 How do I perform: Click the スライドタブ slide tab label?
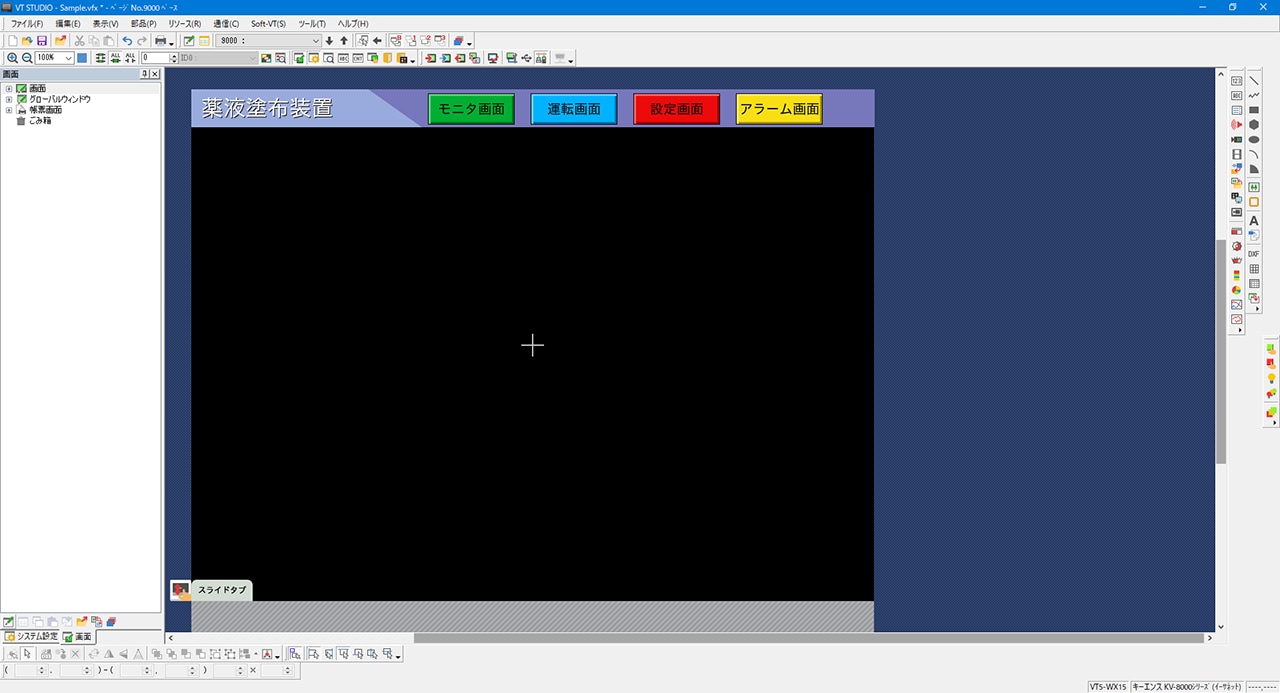pyautogui.click(x=221, y=590)
